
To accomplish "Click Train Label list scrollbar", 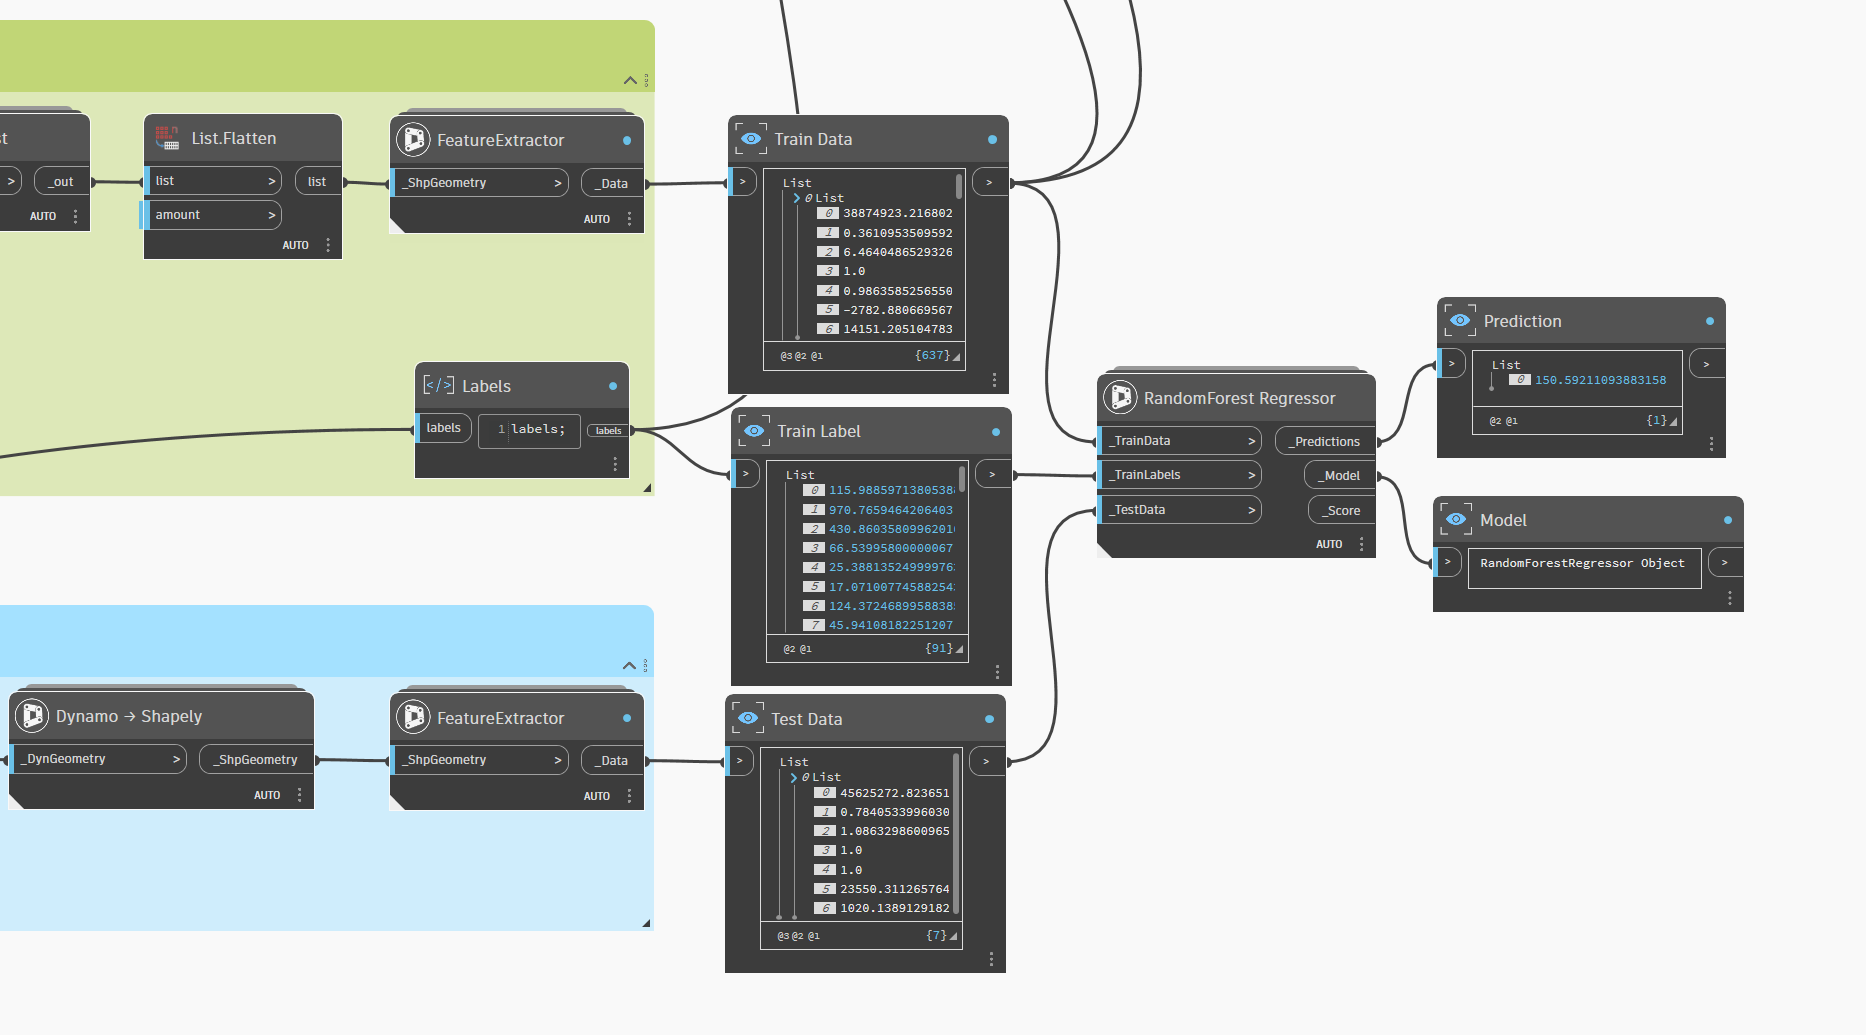I will (962, 478).
